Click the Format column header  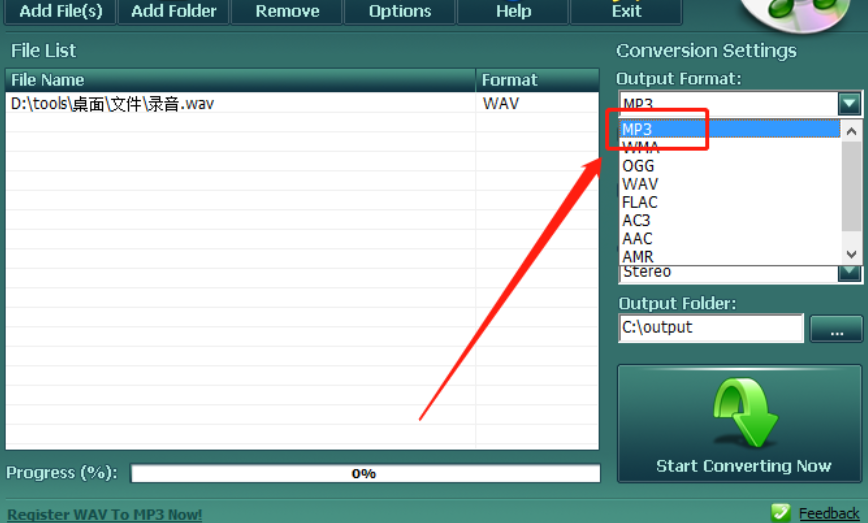pos(538,80)
